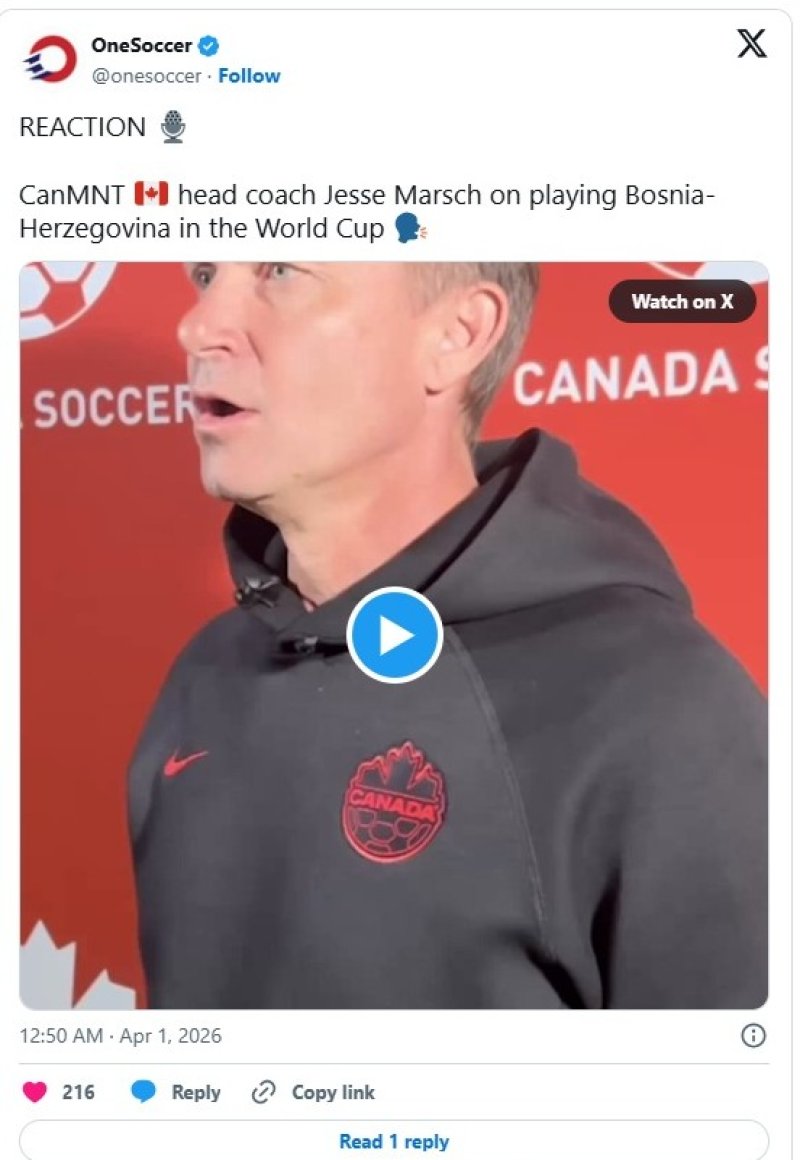Viewport: 800px width, 1160px height.
Task: Open the tweet info icon
Action: [753, 1036]
